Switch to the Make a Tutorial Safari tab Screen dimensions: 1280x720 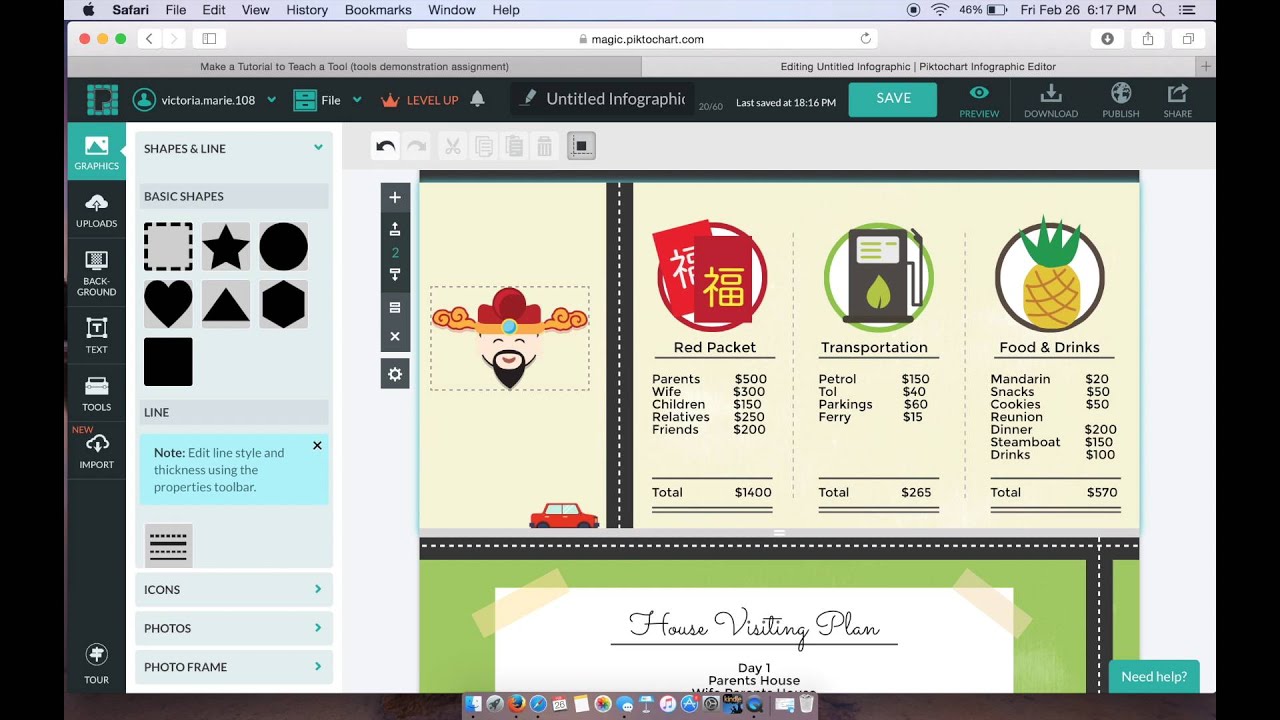(354, 67)
